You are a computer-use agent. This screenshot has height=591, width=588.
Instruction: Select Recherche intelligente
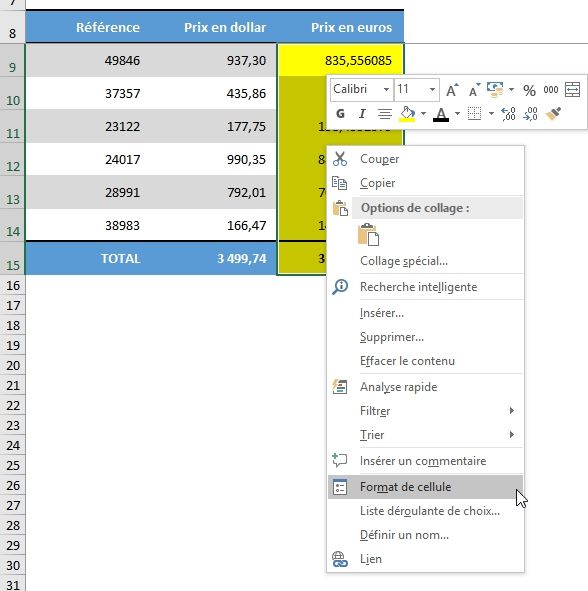(426, 287)
